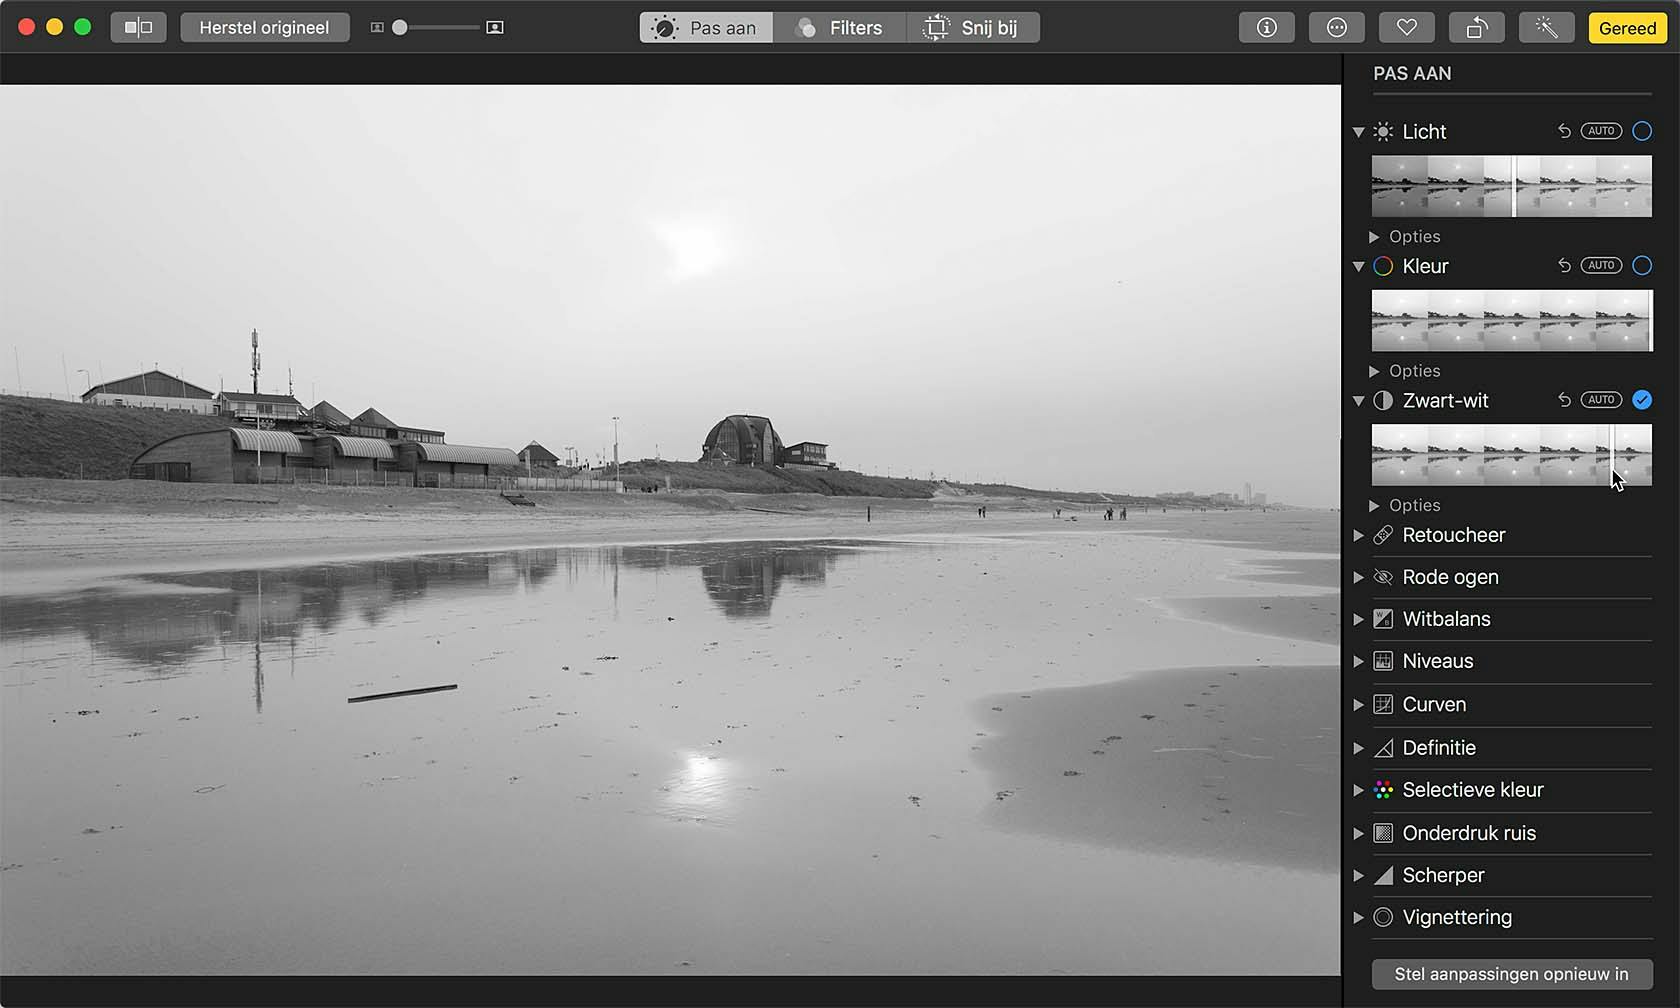Collapse the Licht section

(x=1358, y=132)
